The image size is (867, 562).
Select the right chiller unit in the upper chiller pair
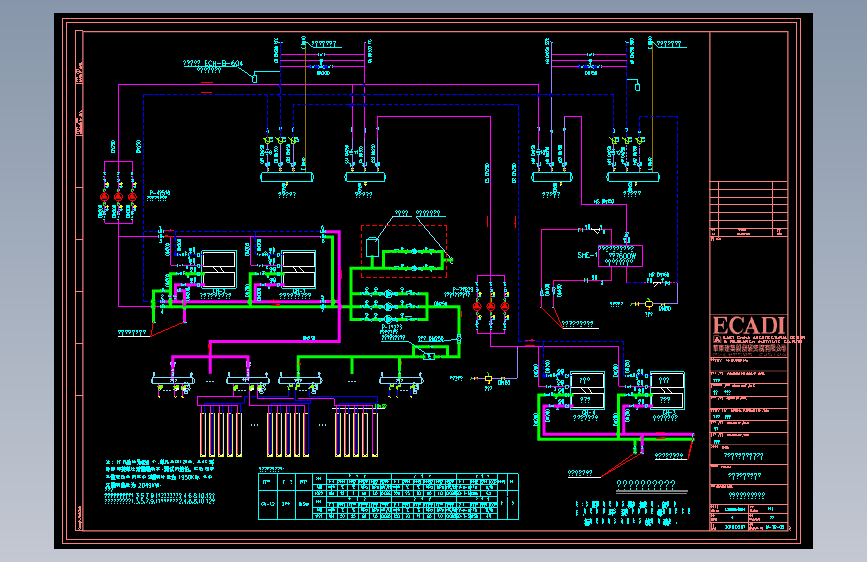(299, 269)
